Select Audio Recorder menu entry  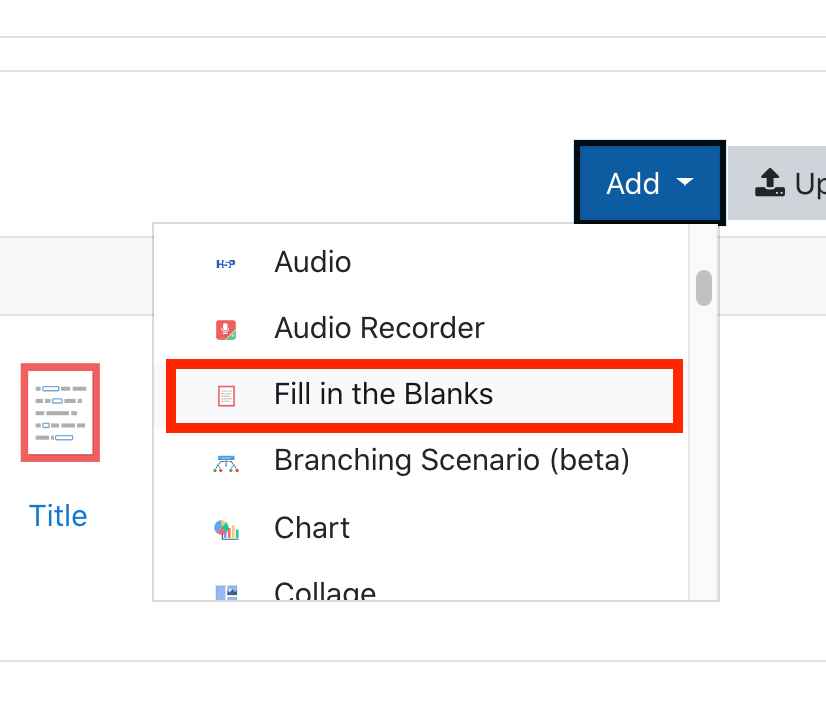click(421, 328)
